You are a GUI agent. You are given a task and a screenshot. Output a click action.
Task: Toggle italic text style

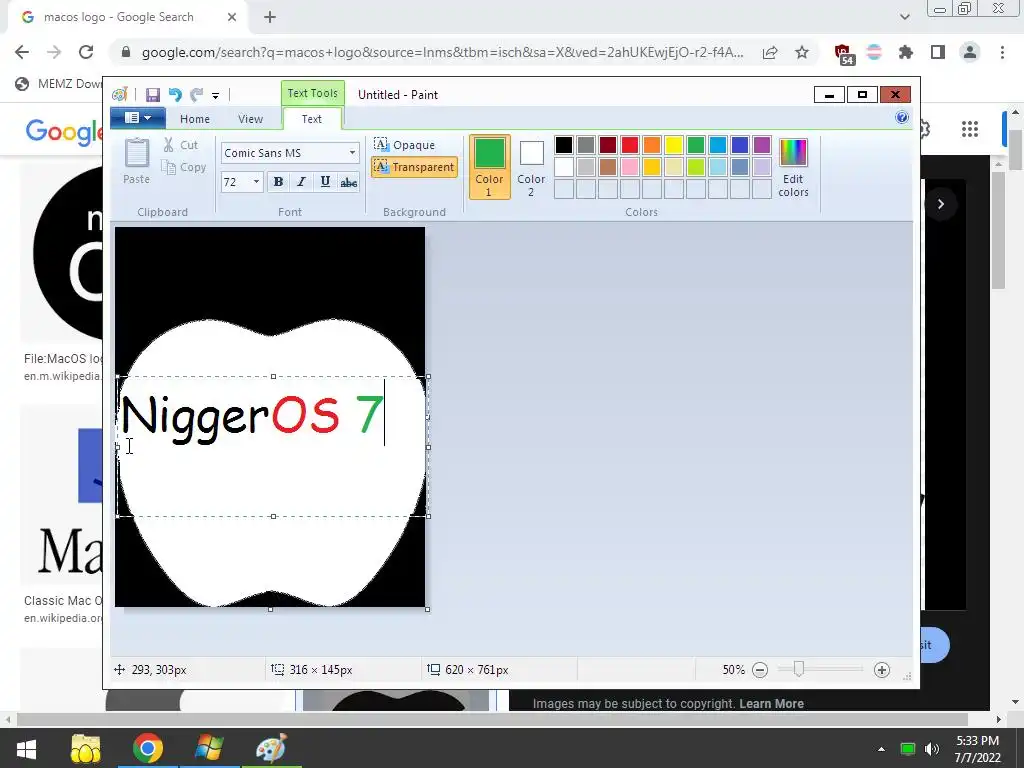coord(301,182)
